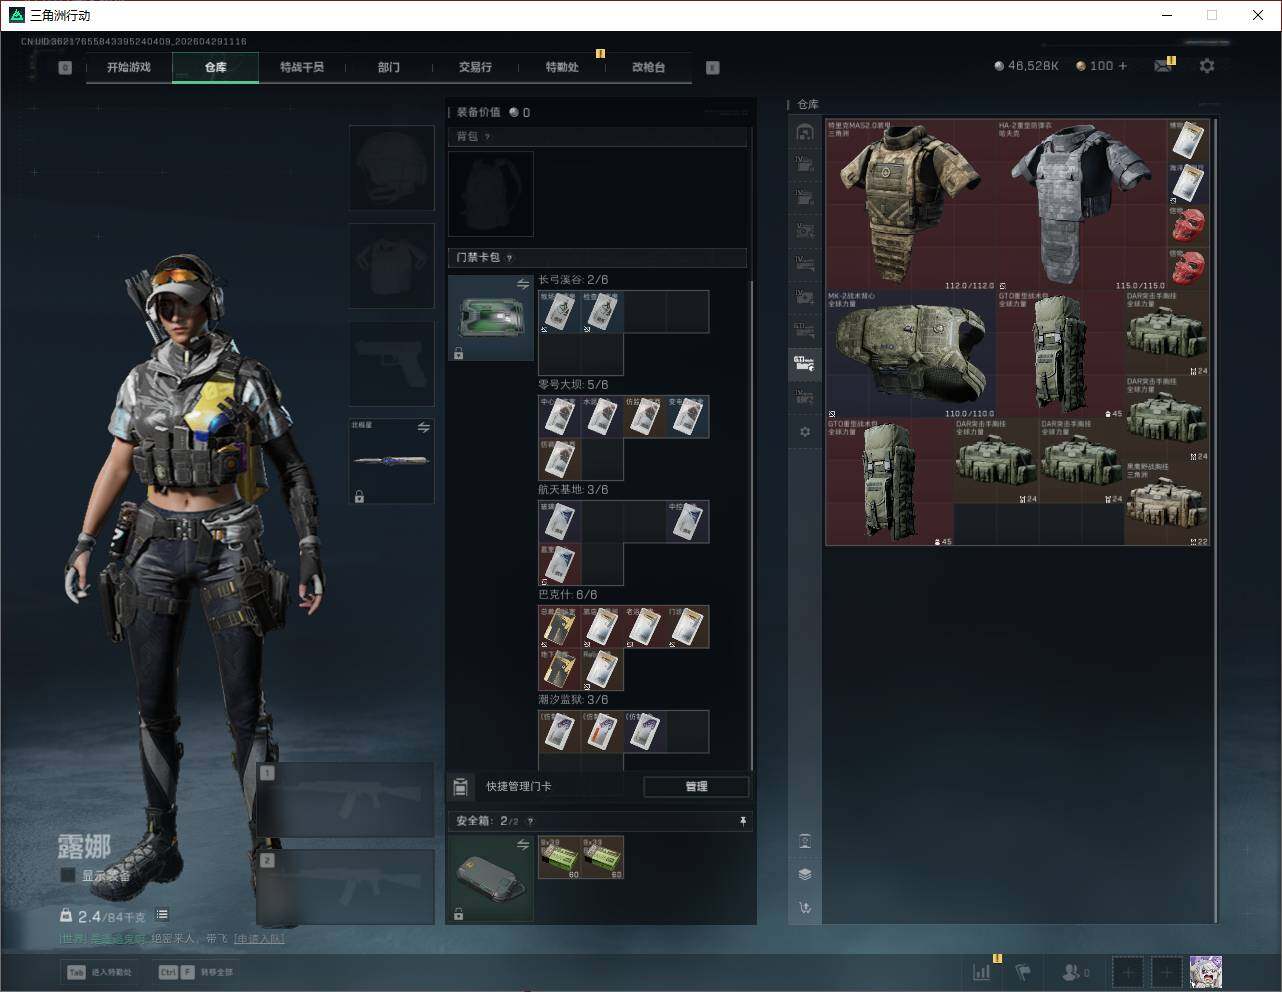Open warehouse sidebar settings gear
This screenshot has height=992, width=1282.
click(x=805, y=432)
